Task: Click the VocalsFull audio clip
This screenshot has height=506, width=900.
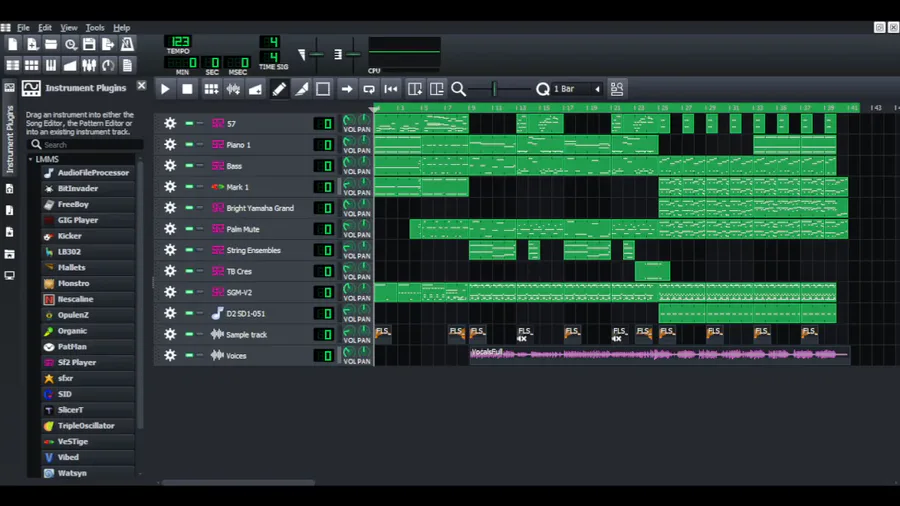Action: pyautogui.click(x=659, y=355)
